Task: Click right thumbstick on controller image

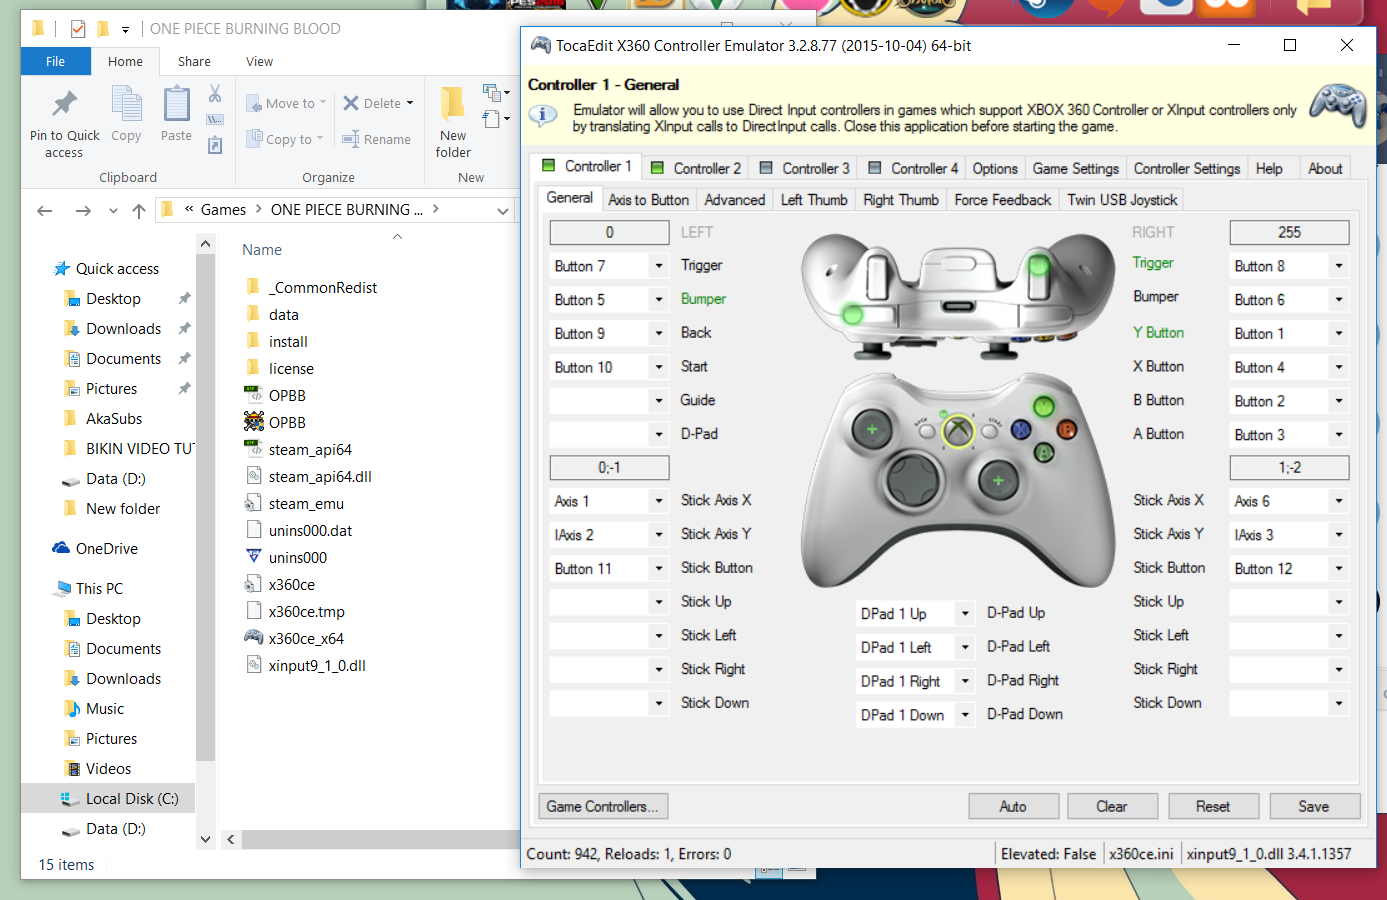Action: (998, 480)
